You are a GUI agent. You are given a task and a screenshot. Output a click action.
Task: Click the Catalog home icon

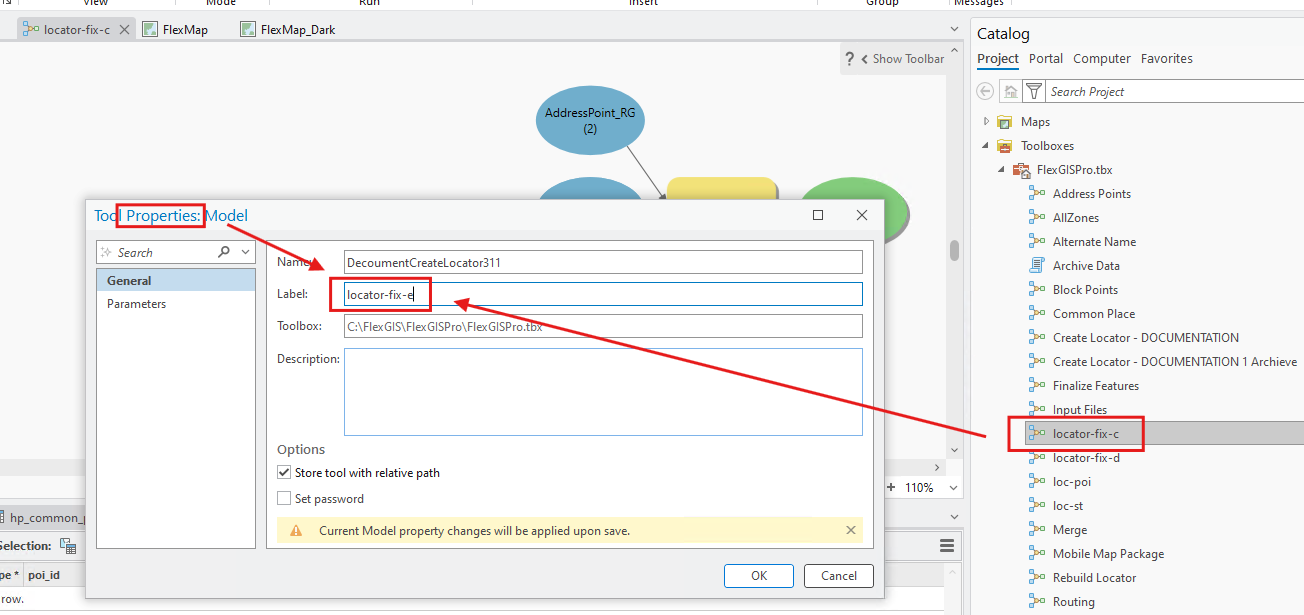click(1011, 91)
